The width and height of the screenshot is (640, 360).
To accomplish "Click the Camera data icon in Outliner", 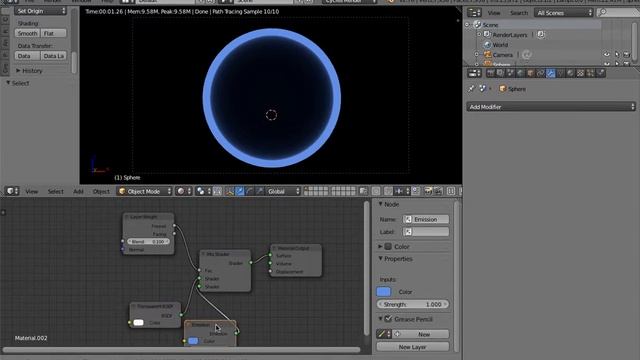I will pos(527,54).
